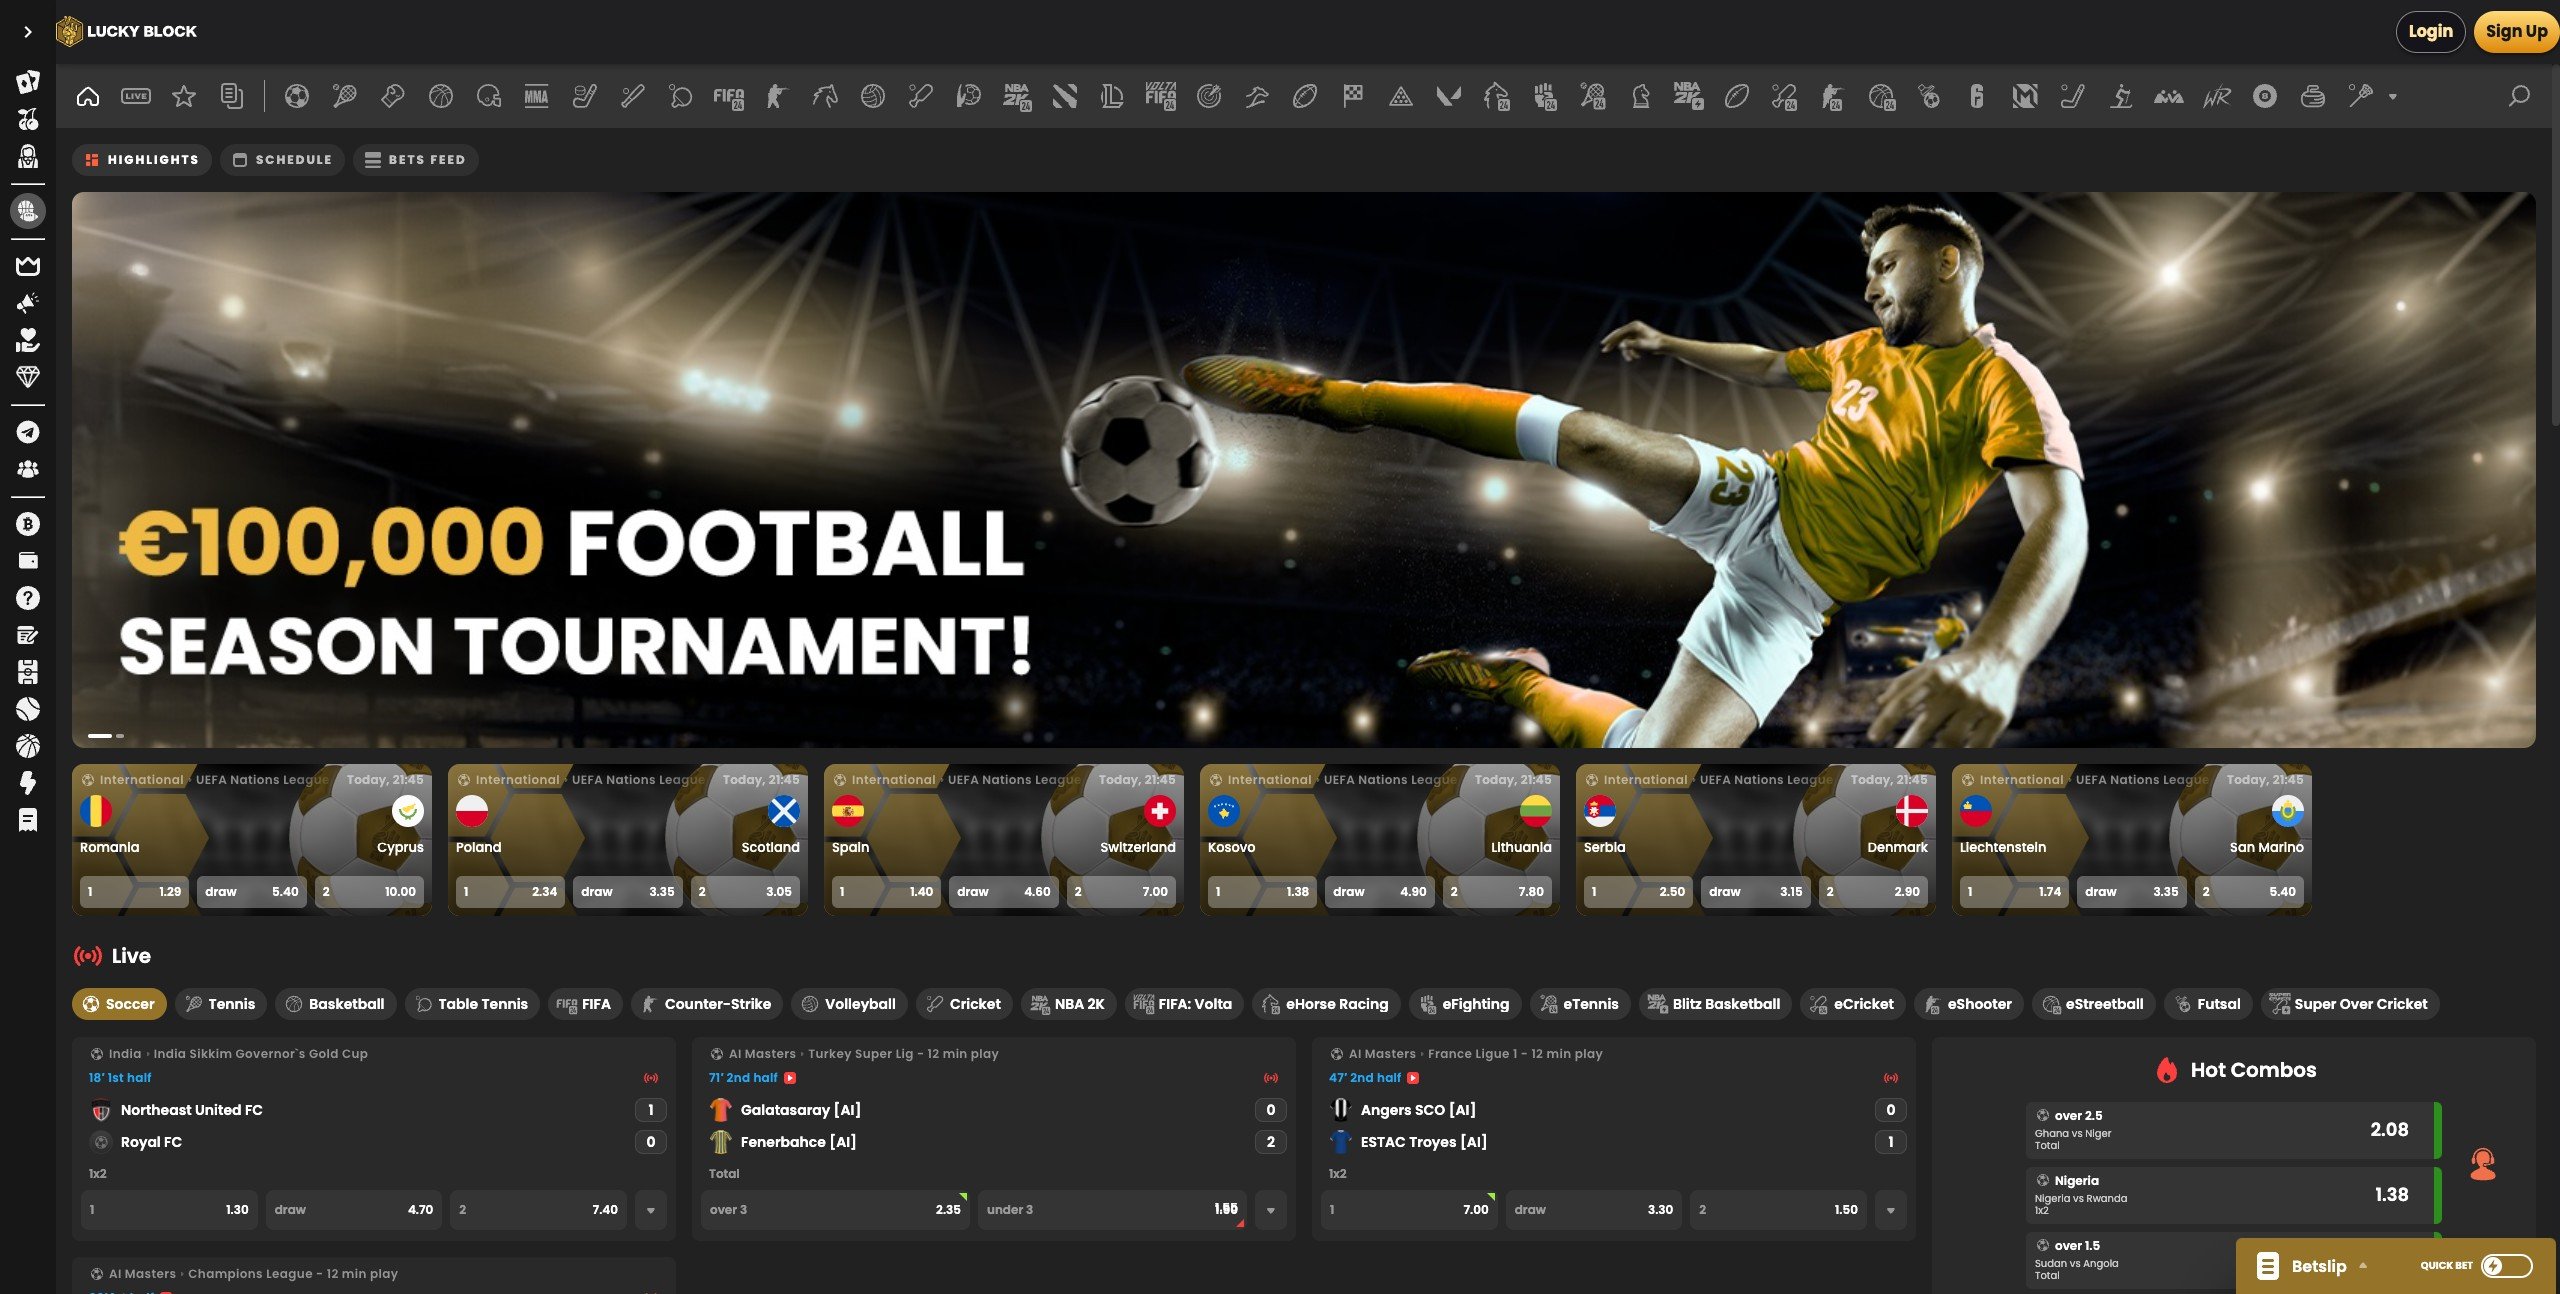Viewport: 2560px width, 1294px height.
Task: Open promotions megaphone icon in sidebar
Action: (x=28, y=303)
